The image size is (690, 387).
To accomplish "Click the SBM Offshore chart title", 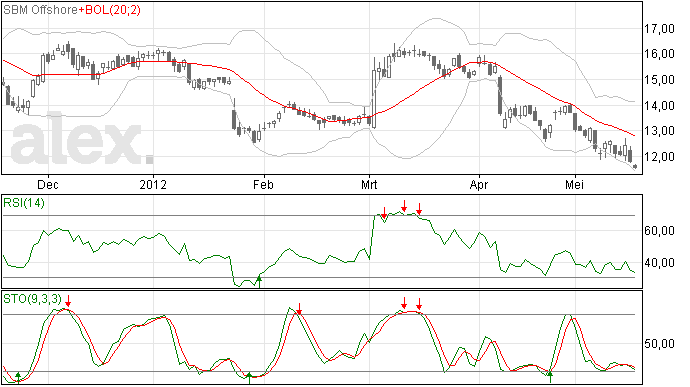I will pyautogui.click(x=41, y=10).
